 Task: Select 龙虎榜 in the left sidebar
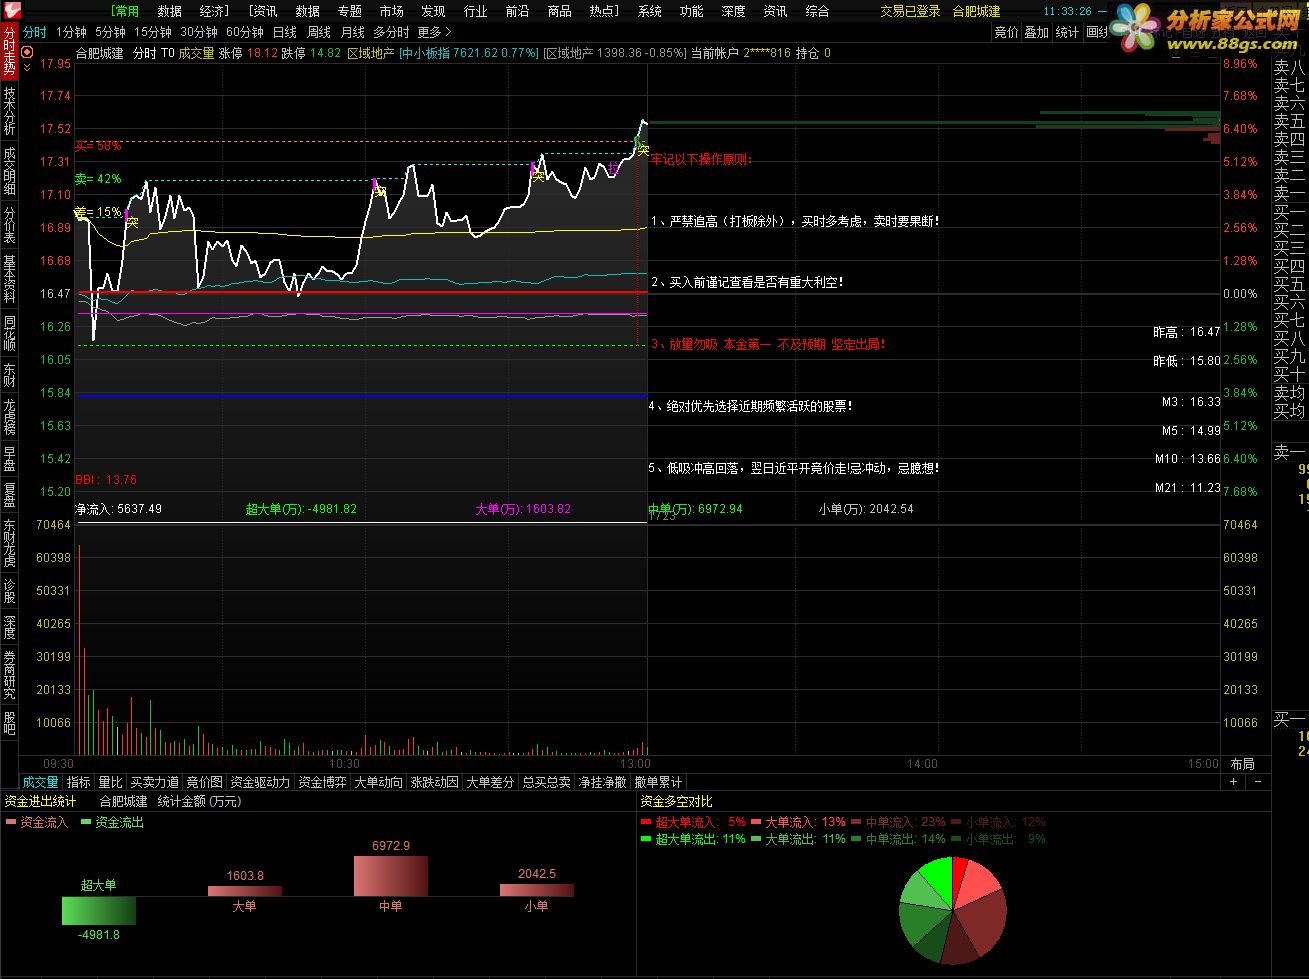9,418
